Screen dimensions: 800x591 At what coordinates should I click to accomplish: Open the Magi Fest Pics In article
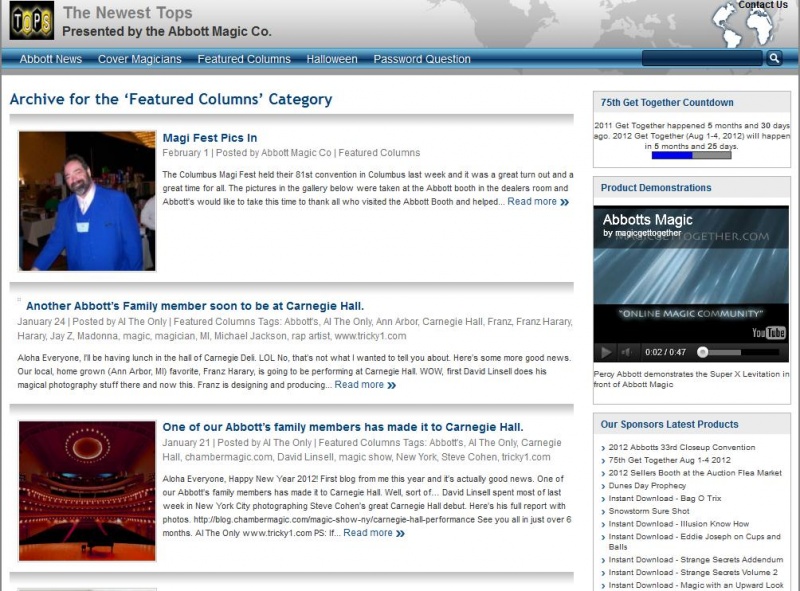tap(209, 138)
